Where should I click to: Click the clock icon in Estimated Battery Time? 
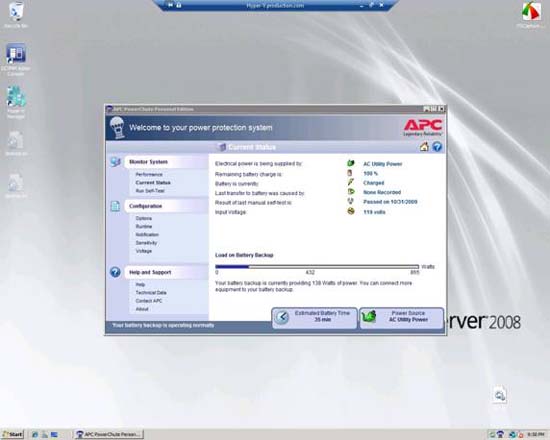click(282, 317)
